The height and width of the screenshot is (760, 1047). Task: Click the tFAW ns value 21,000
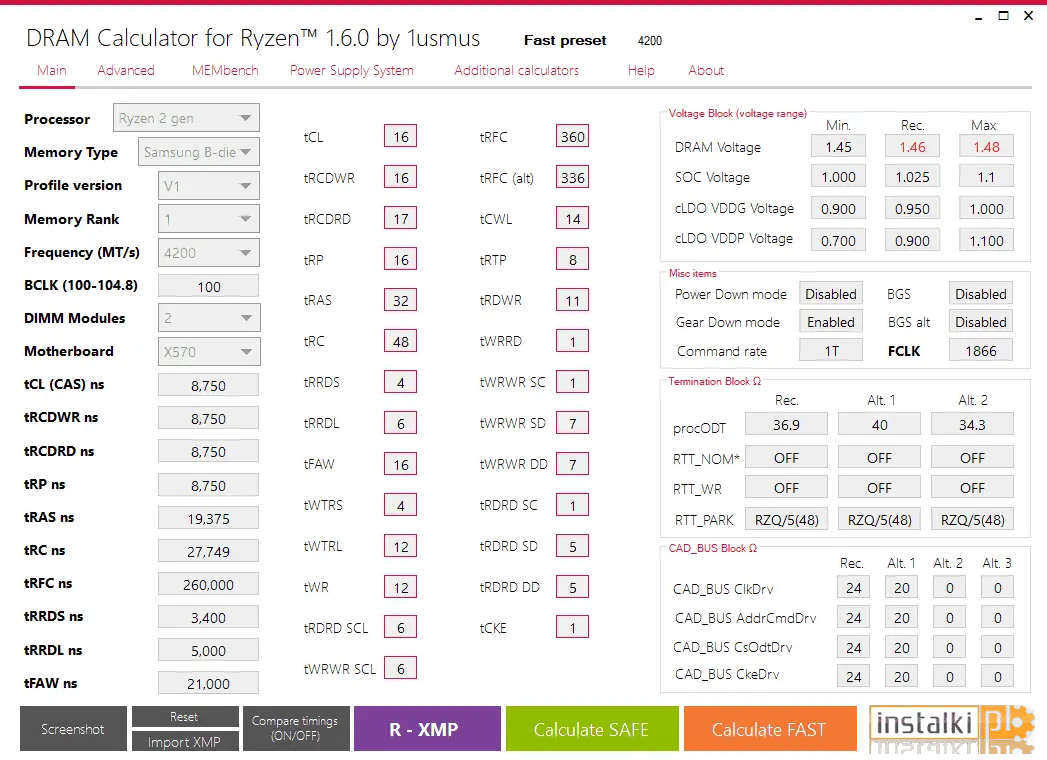point(208,683)
